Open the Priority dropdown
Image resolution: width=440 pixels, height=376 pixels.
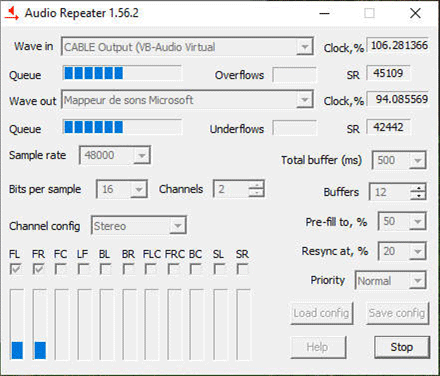click(x=417, y=281)
